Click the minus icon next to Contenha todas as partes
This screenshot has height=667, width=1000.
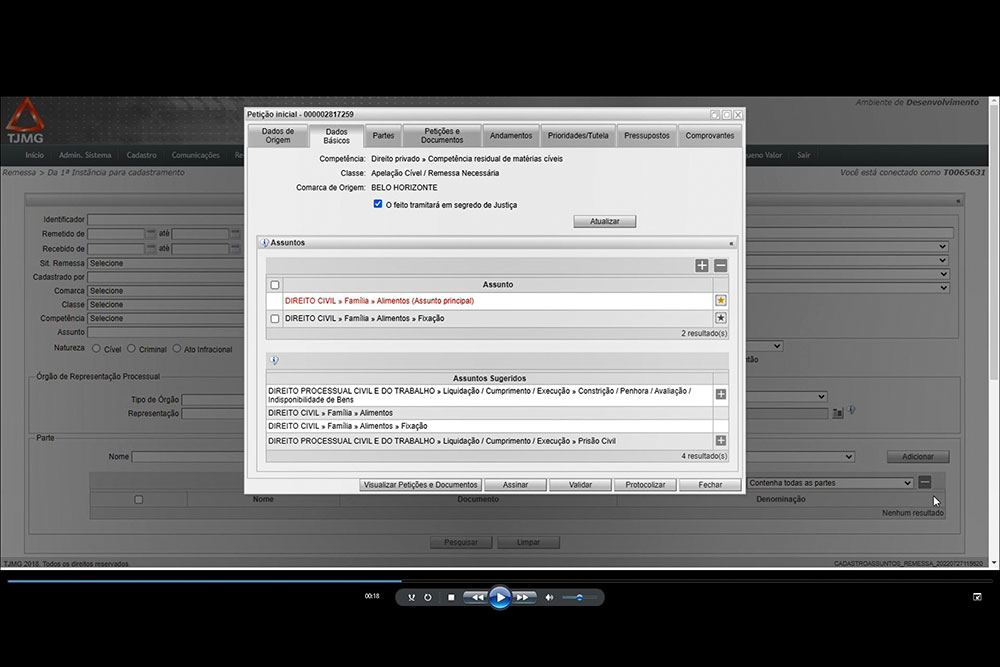925,482
